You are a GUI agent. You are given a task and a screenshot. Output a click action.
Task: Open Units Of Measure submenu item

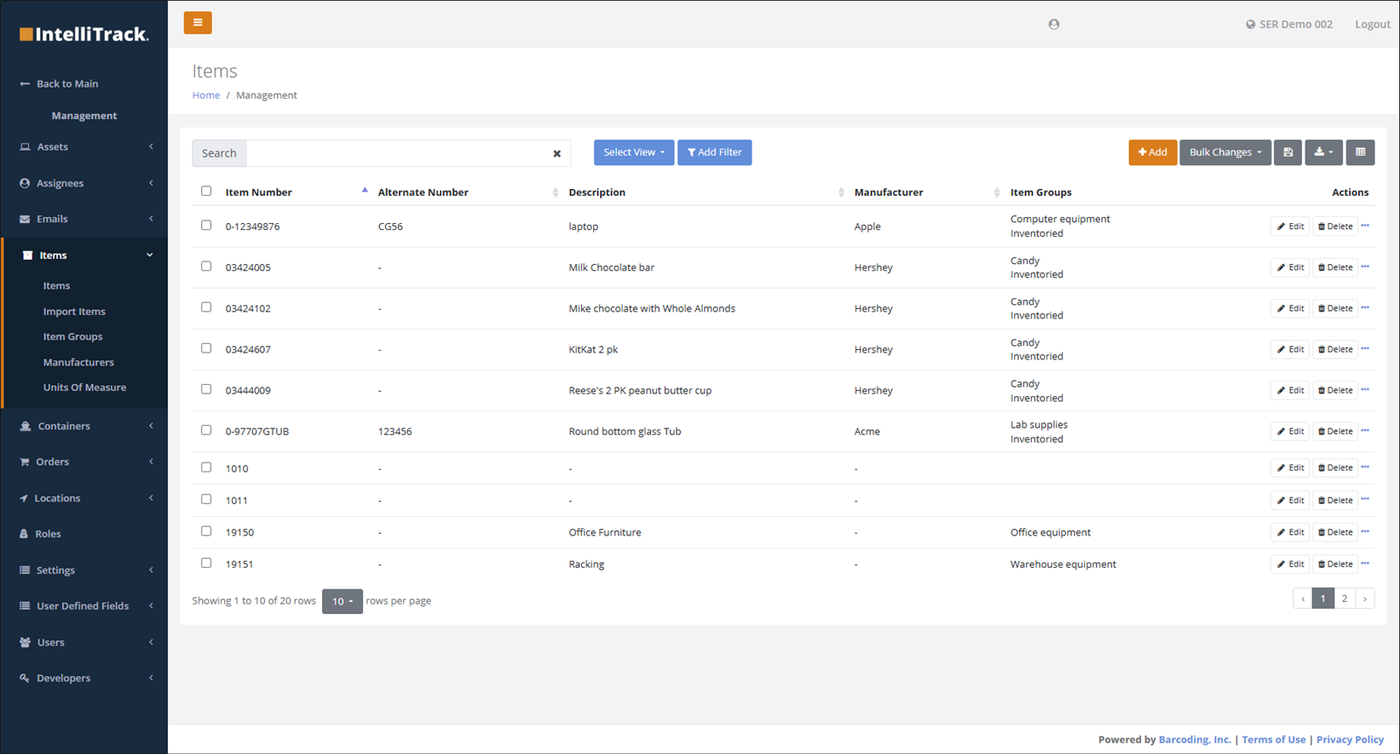84,387
